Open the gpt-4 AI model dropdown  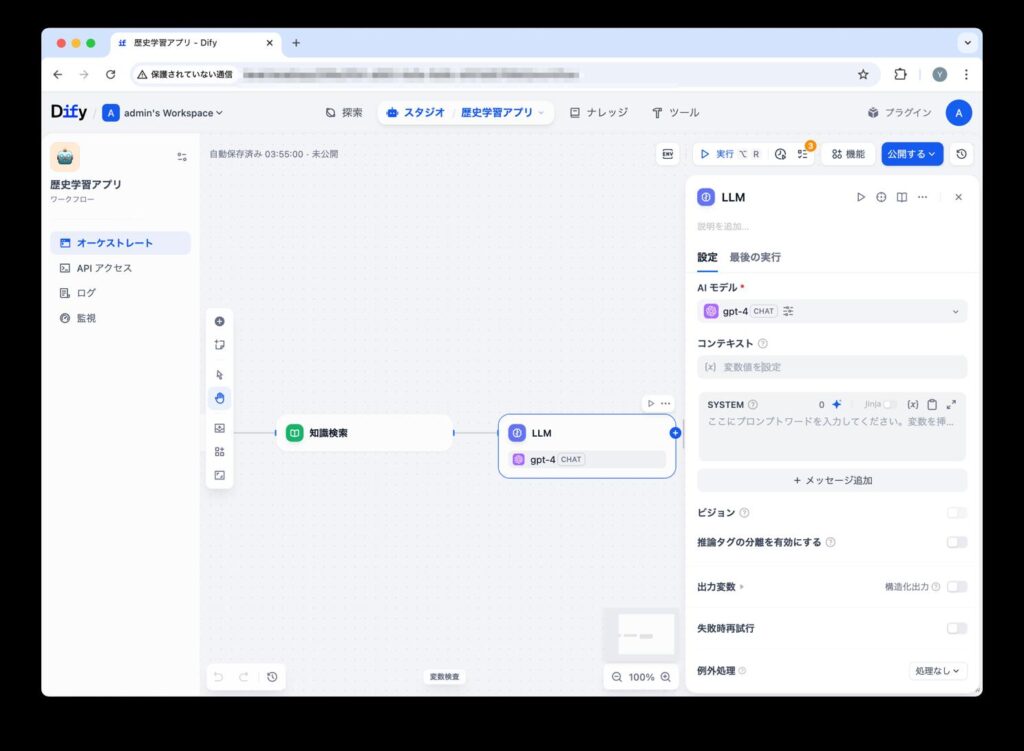coord(832,311)
